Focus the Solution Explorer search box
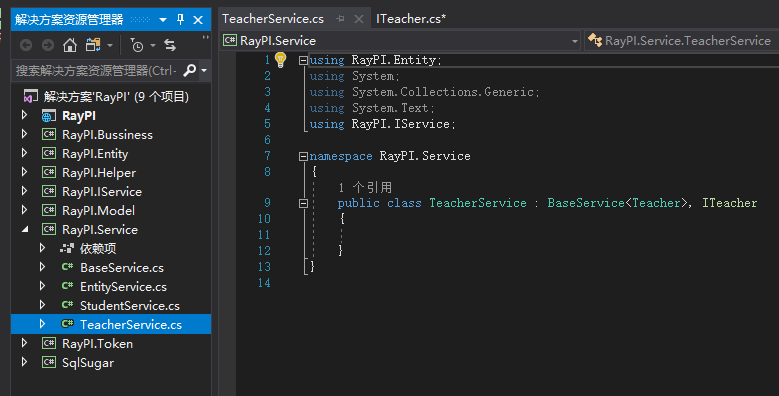 [x=97, y=71]
